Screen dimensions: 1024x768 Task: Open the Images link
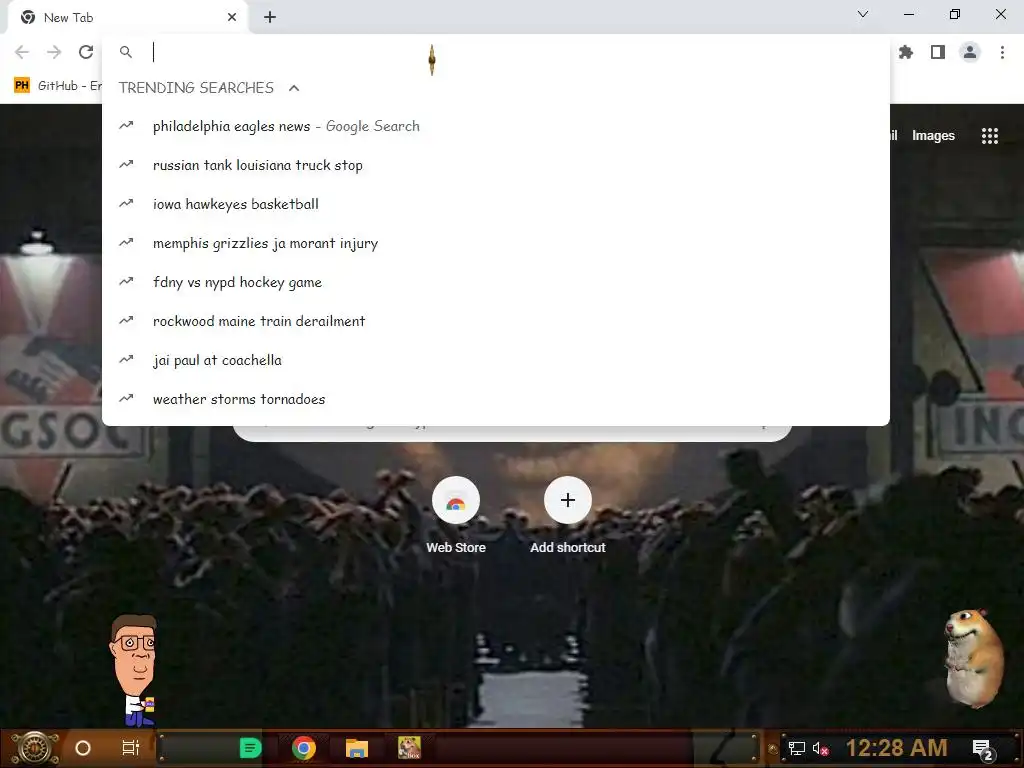coord(933,135)
